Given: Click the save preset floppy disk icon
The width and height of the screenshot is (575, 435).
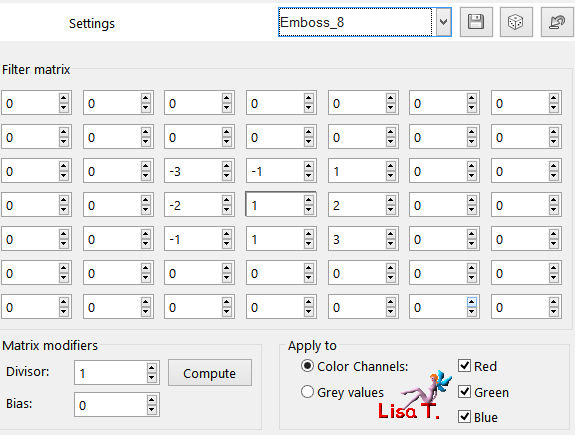Looking at the screenshot, I should [476, 22].
